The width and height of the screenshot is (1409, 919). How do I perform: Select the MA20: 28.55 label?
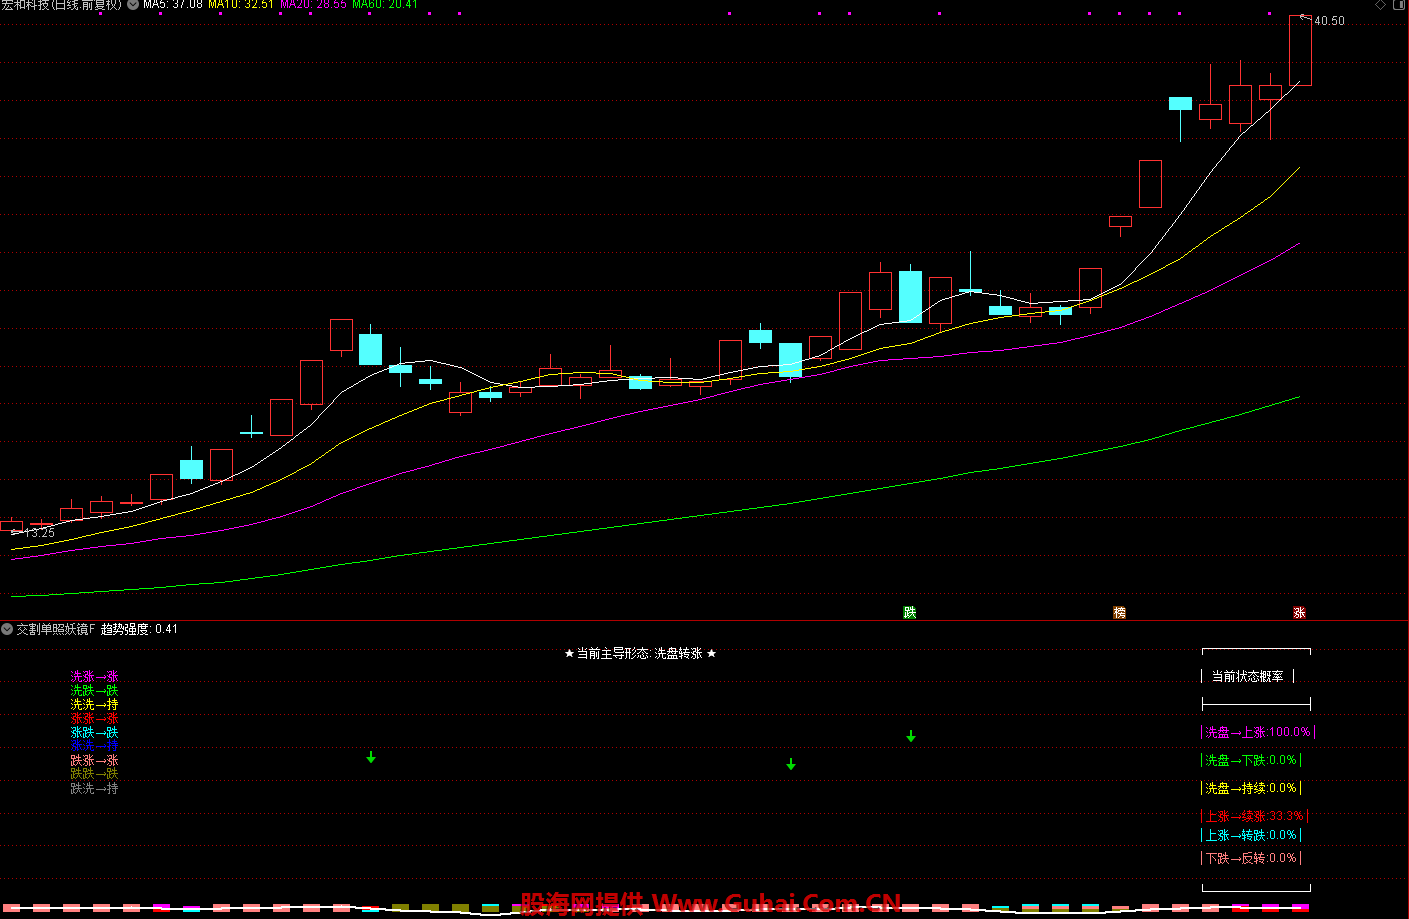tap(314, 5)
